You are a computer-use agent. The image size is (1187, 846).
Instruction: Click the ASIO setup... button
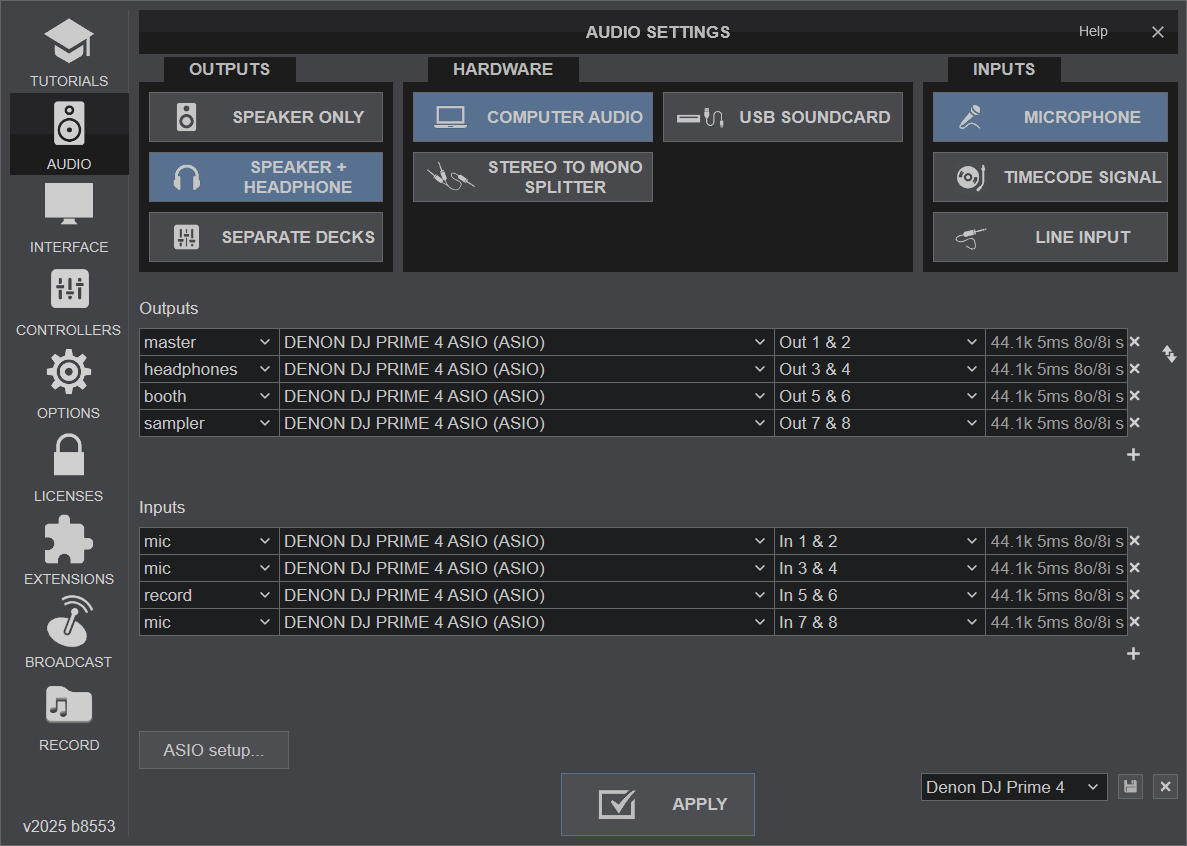(213, 750)
